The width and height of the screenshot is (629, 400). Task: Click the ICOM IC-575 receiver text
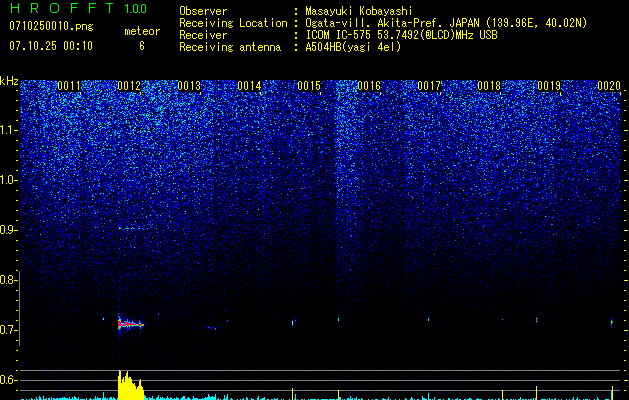[x=401, y=35]
